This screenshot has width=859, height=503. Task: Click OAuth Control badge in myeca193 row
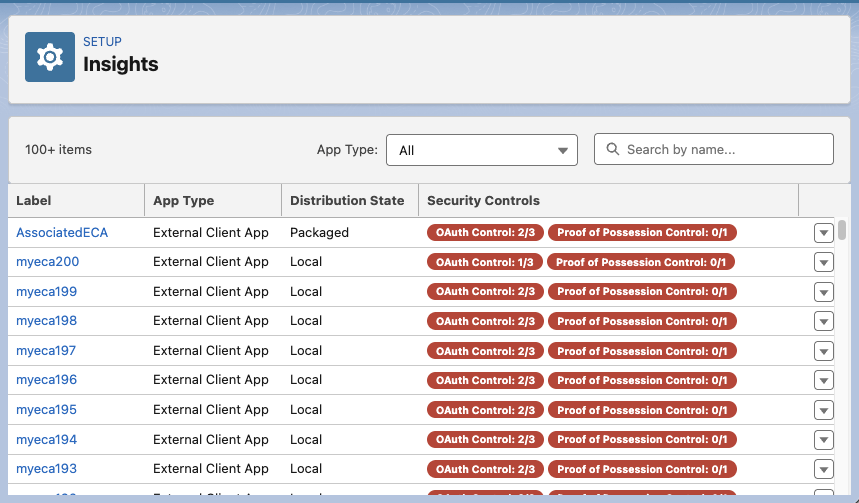pos(485,469)
